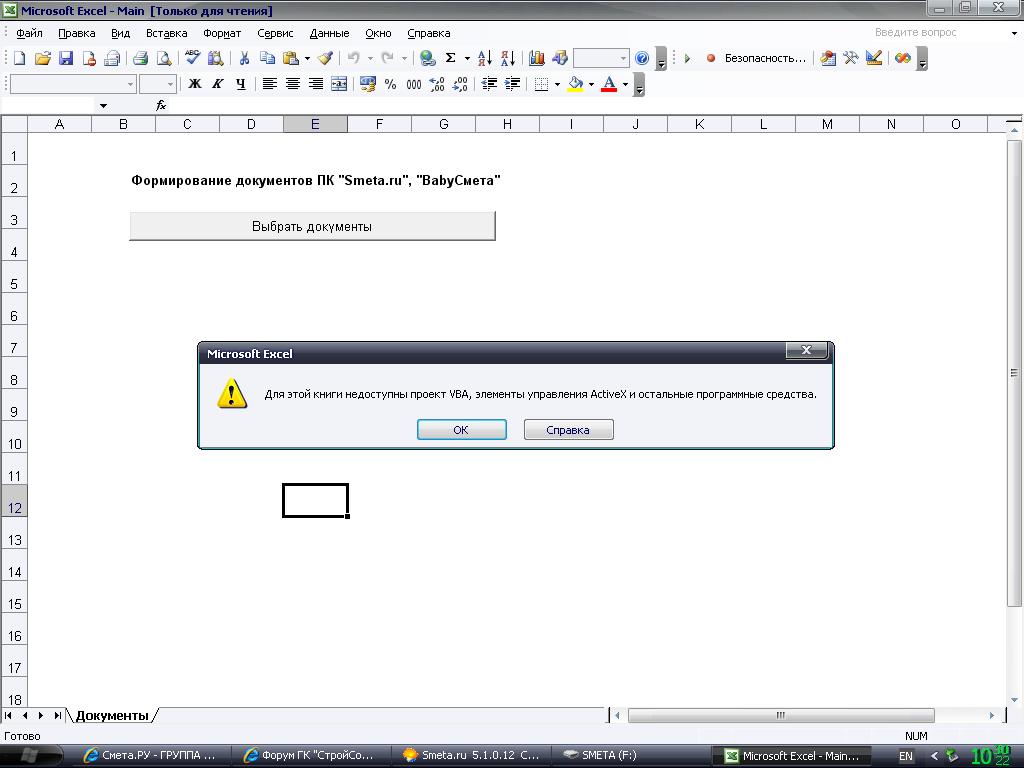Click the horizontal scrollbar thumb

(x=781, y=715)
